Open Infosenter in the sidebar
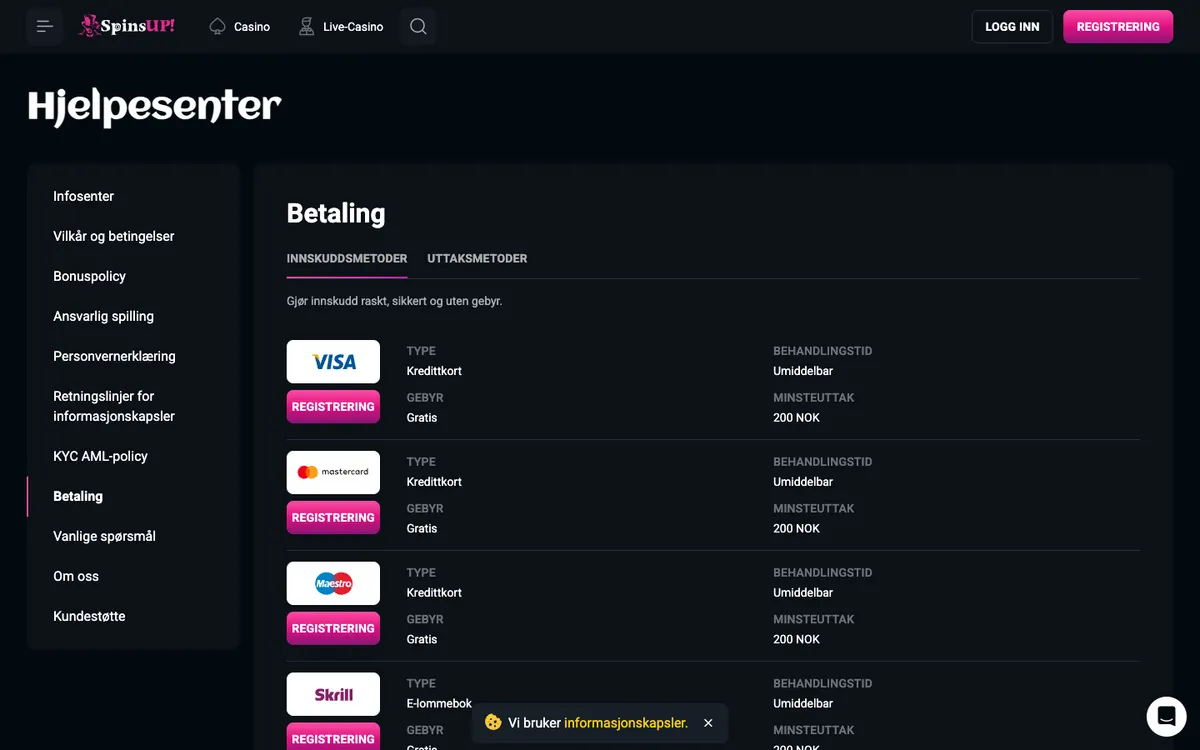Screen dimensions: 1200x750 tap(84, 196)
